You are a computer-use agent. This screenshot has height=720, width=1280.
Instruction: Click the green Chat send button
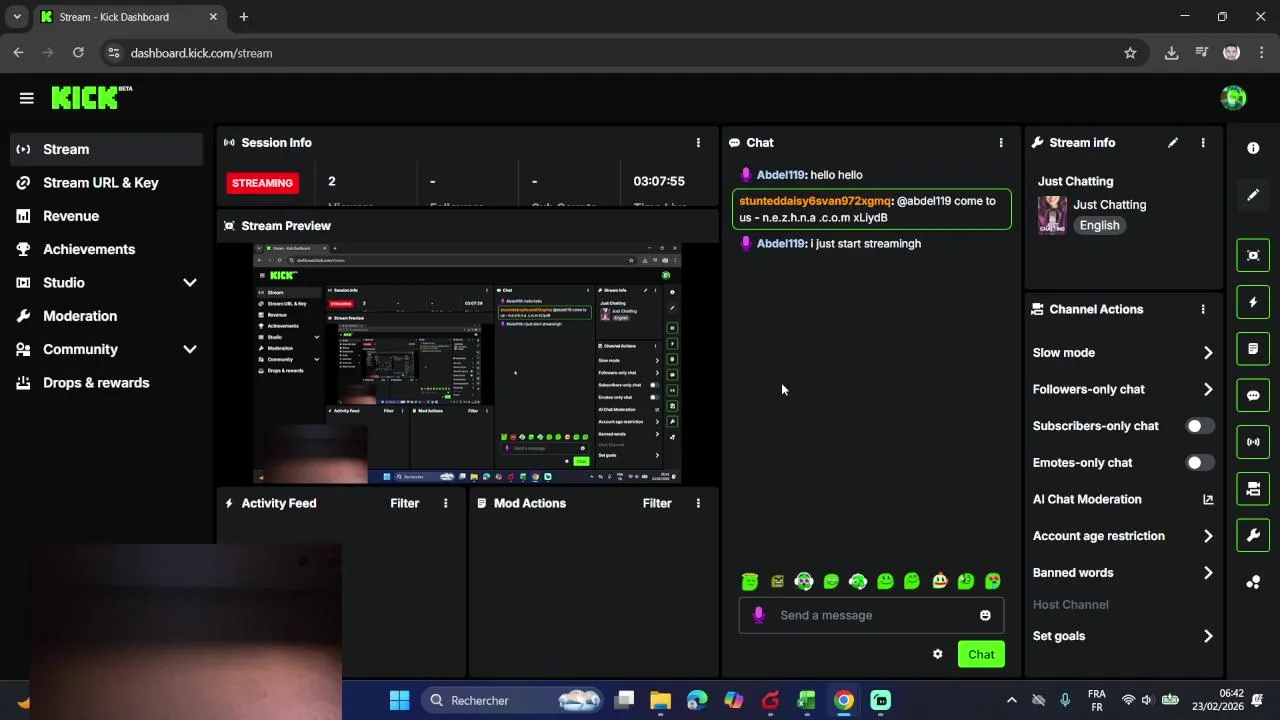pos(981,654)
